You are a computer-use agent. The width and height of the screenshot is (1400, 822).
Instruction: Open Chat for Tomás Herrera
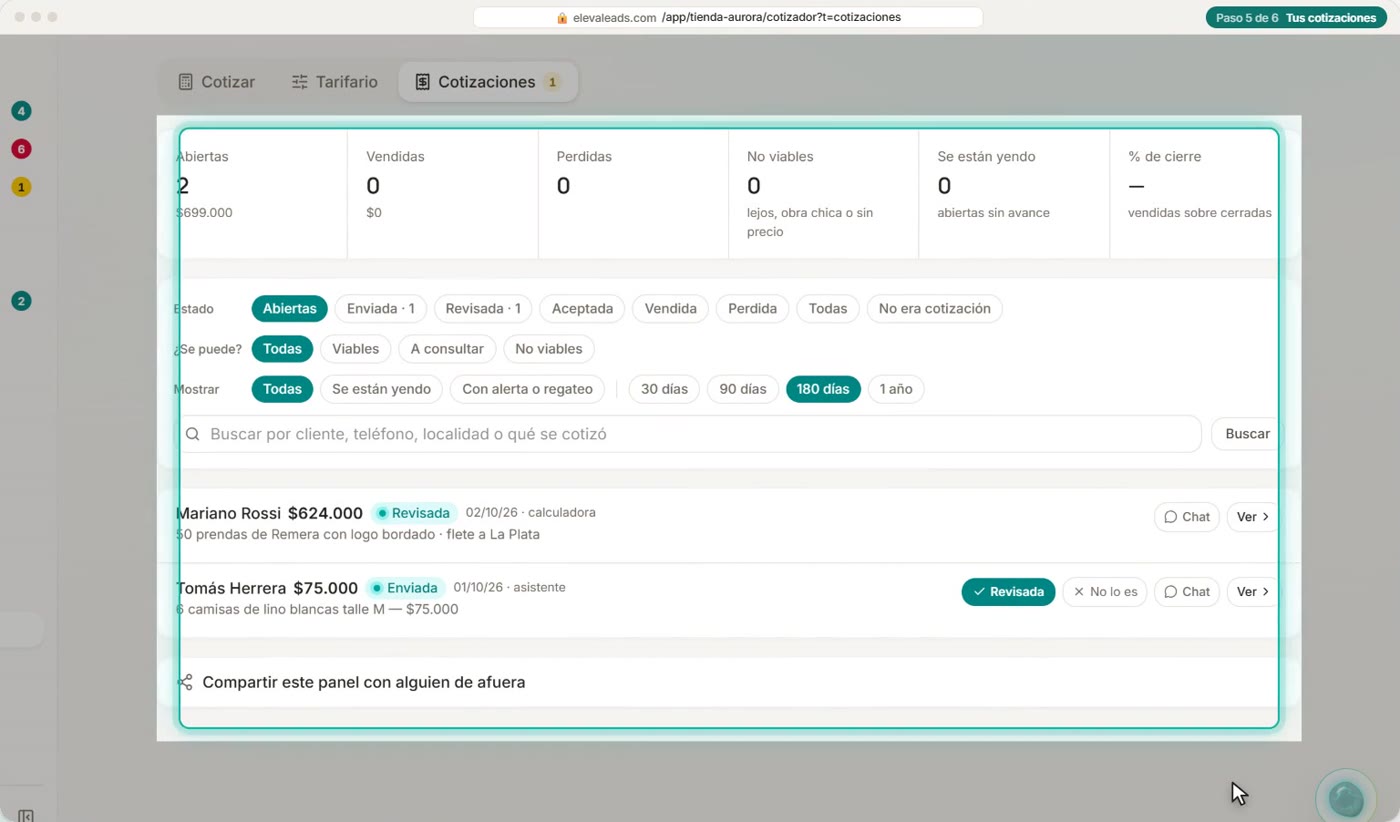tap(1186, 592)
